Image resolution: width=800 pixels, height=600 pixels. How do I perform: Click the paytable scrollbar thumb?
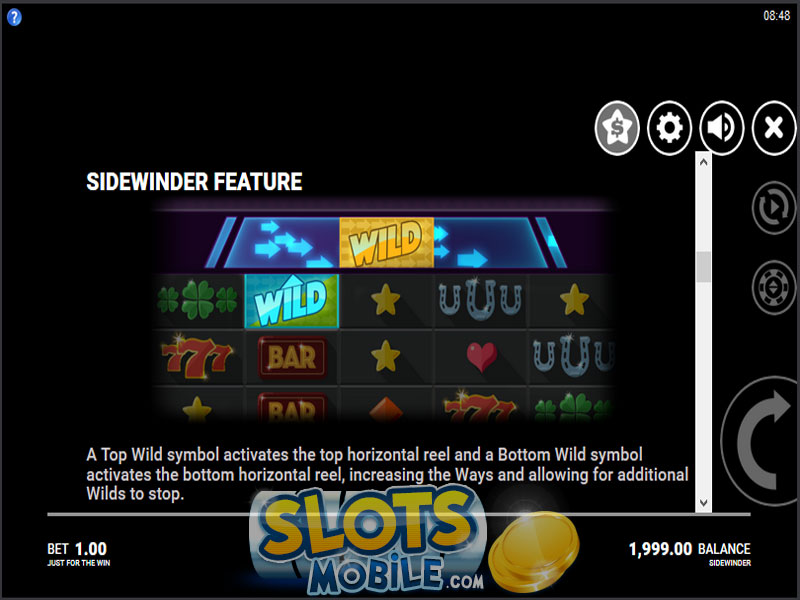(x=704, y=266)
